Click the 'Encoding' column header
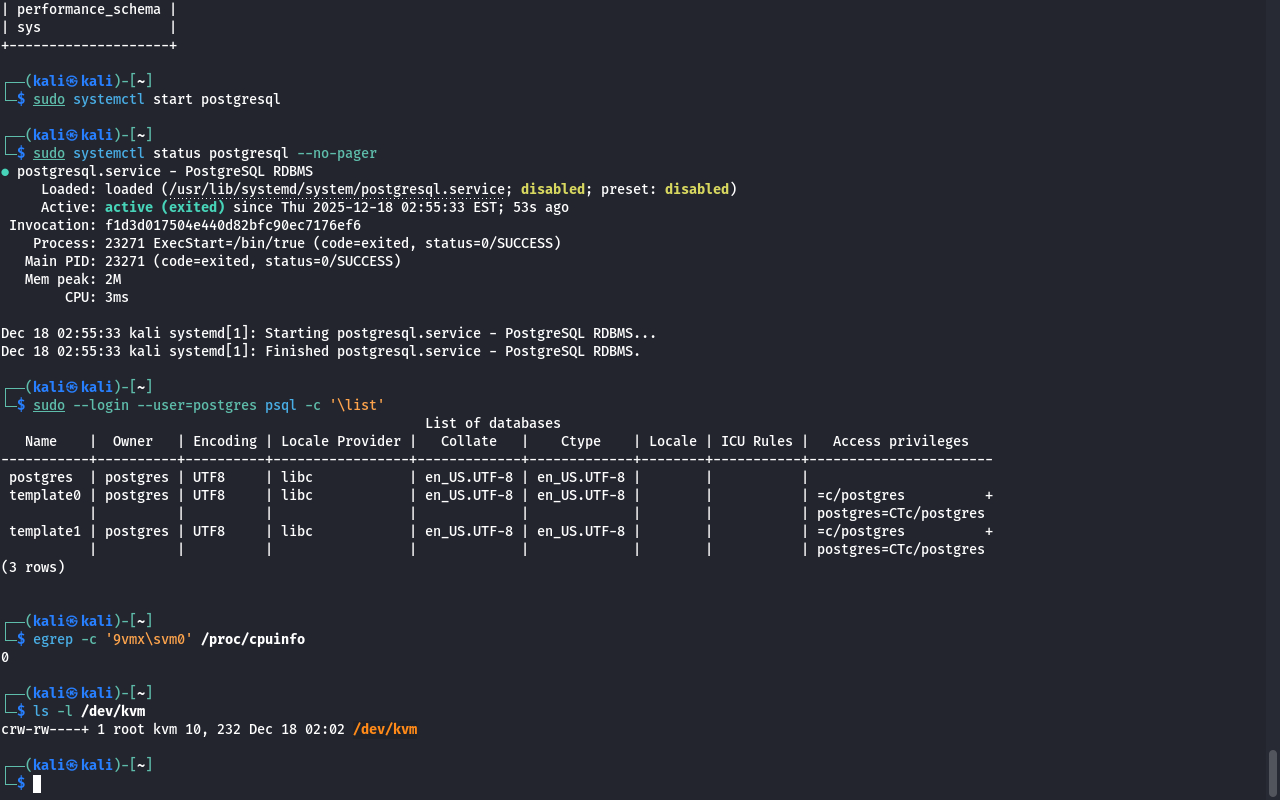Image resolution: width=1280 pixels, height=800 pixels. [225, 441]
